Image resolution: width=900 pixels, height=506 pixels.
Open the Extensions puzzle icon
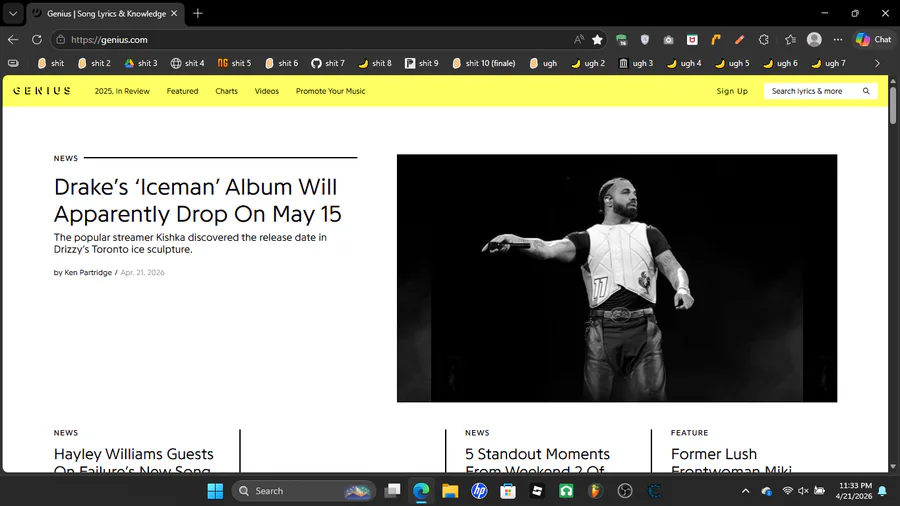pyautogui.click(x=763, y=40)
